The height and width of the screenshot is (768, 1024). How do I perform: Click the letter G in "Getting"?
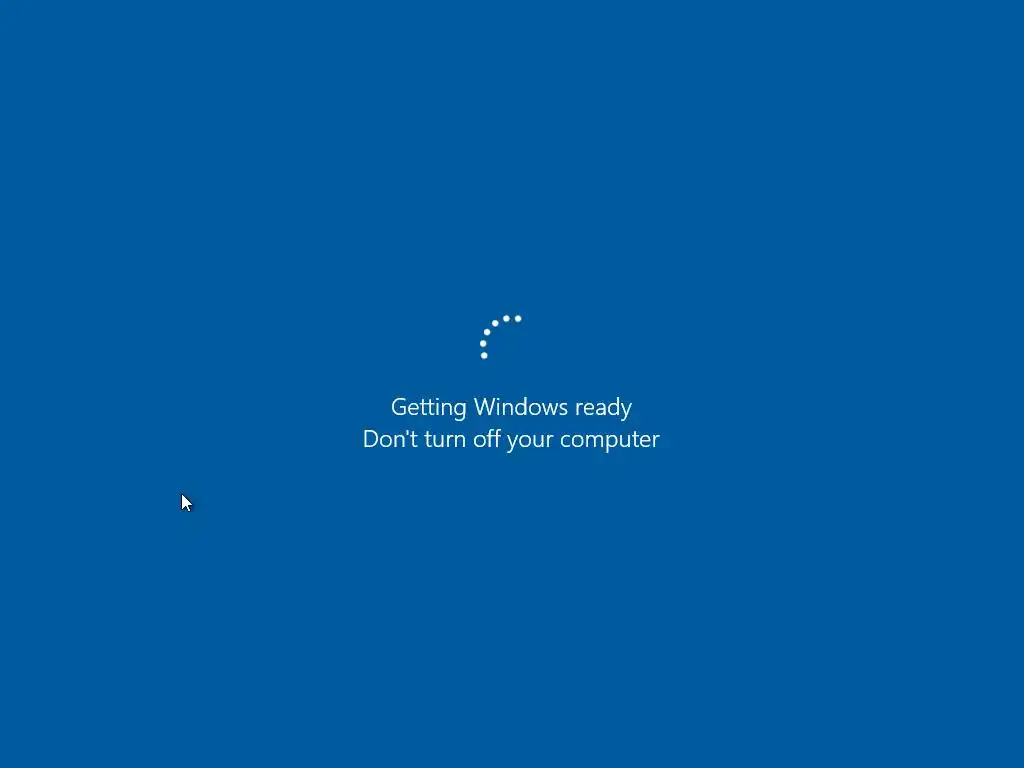(400, 407)
